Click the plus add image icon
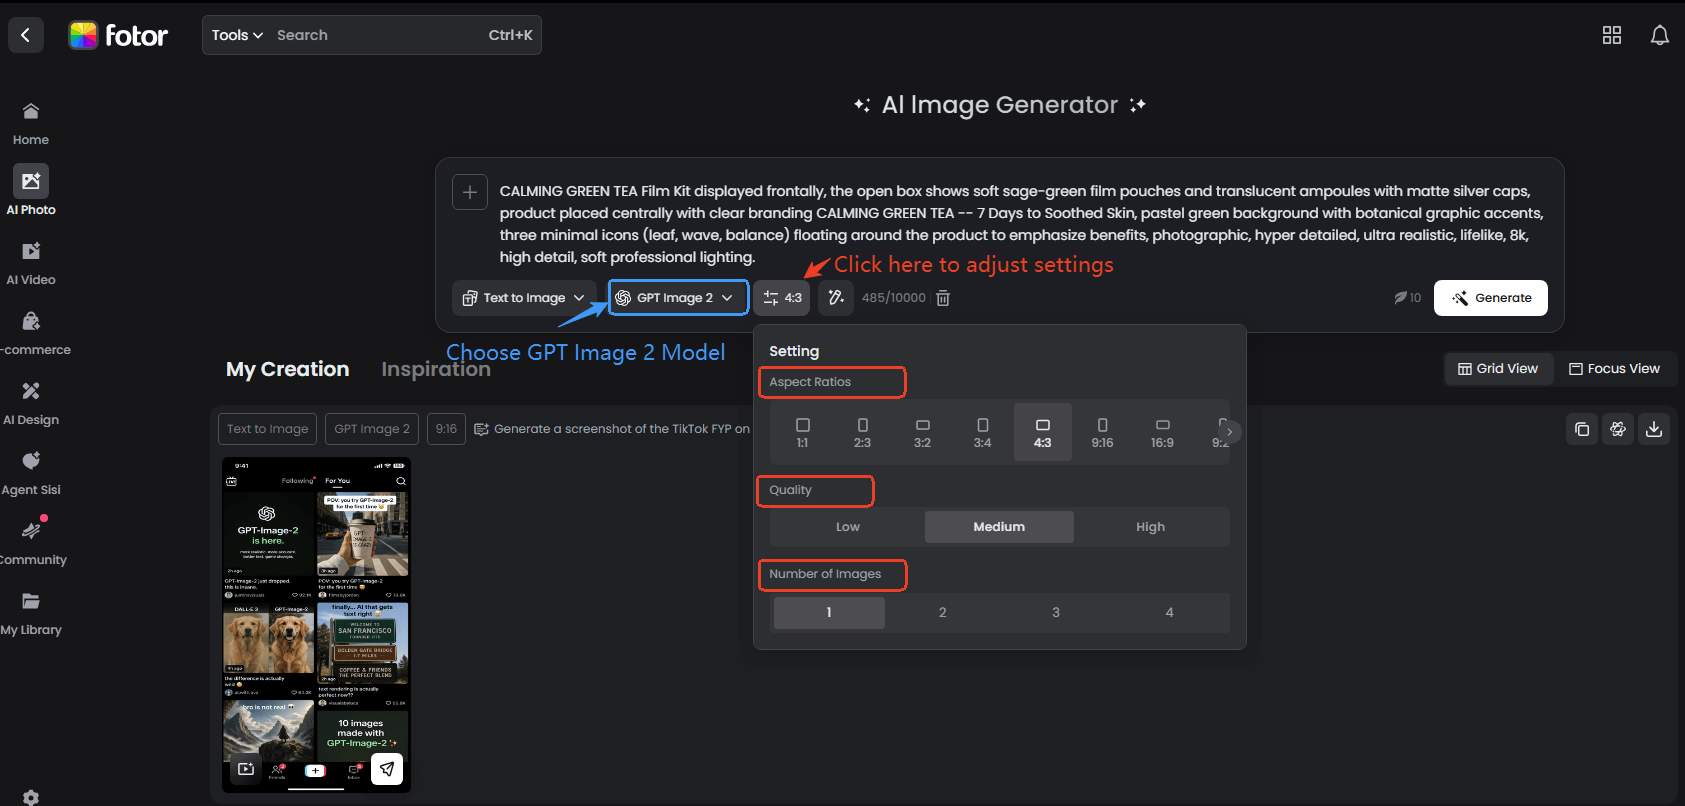1685x806 pixels. (470, 192)
